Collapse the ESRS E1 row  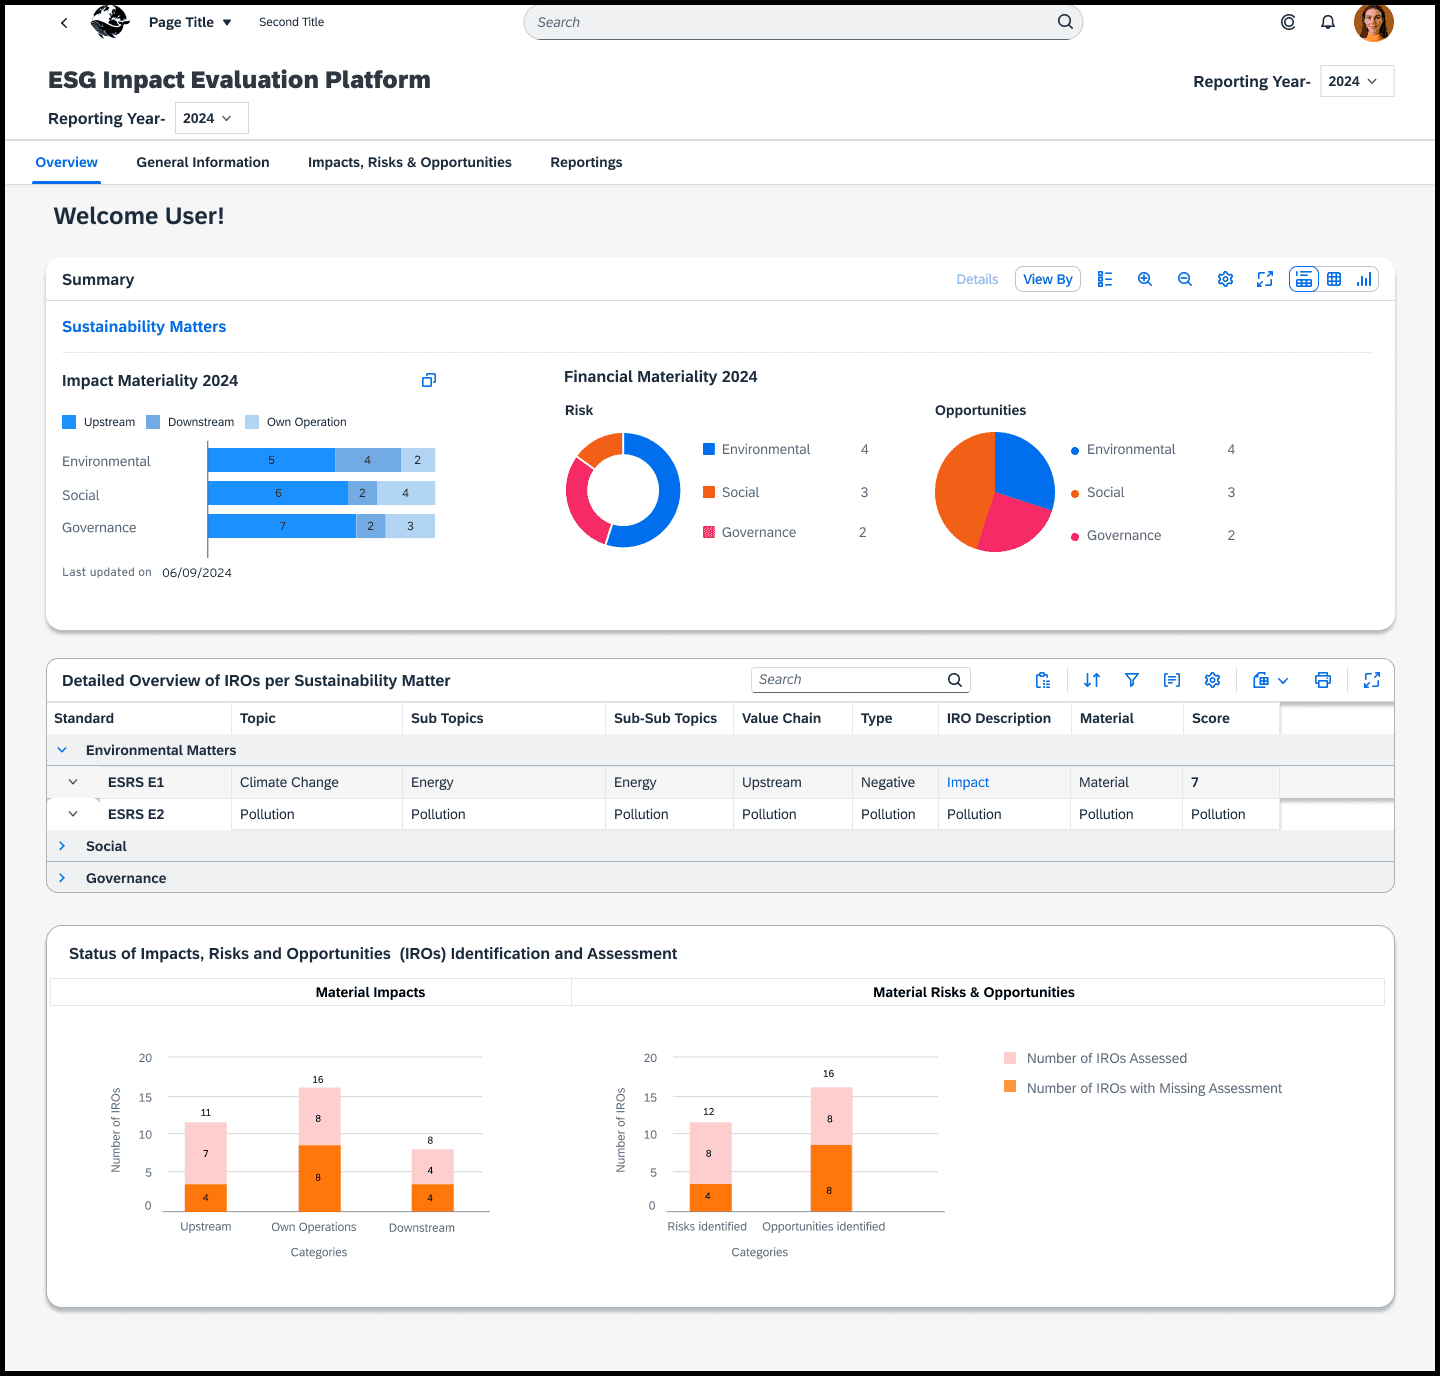point(73,782)
